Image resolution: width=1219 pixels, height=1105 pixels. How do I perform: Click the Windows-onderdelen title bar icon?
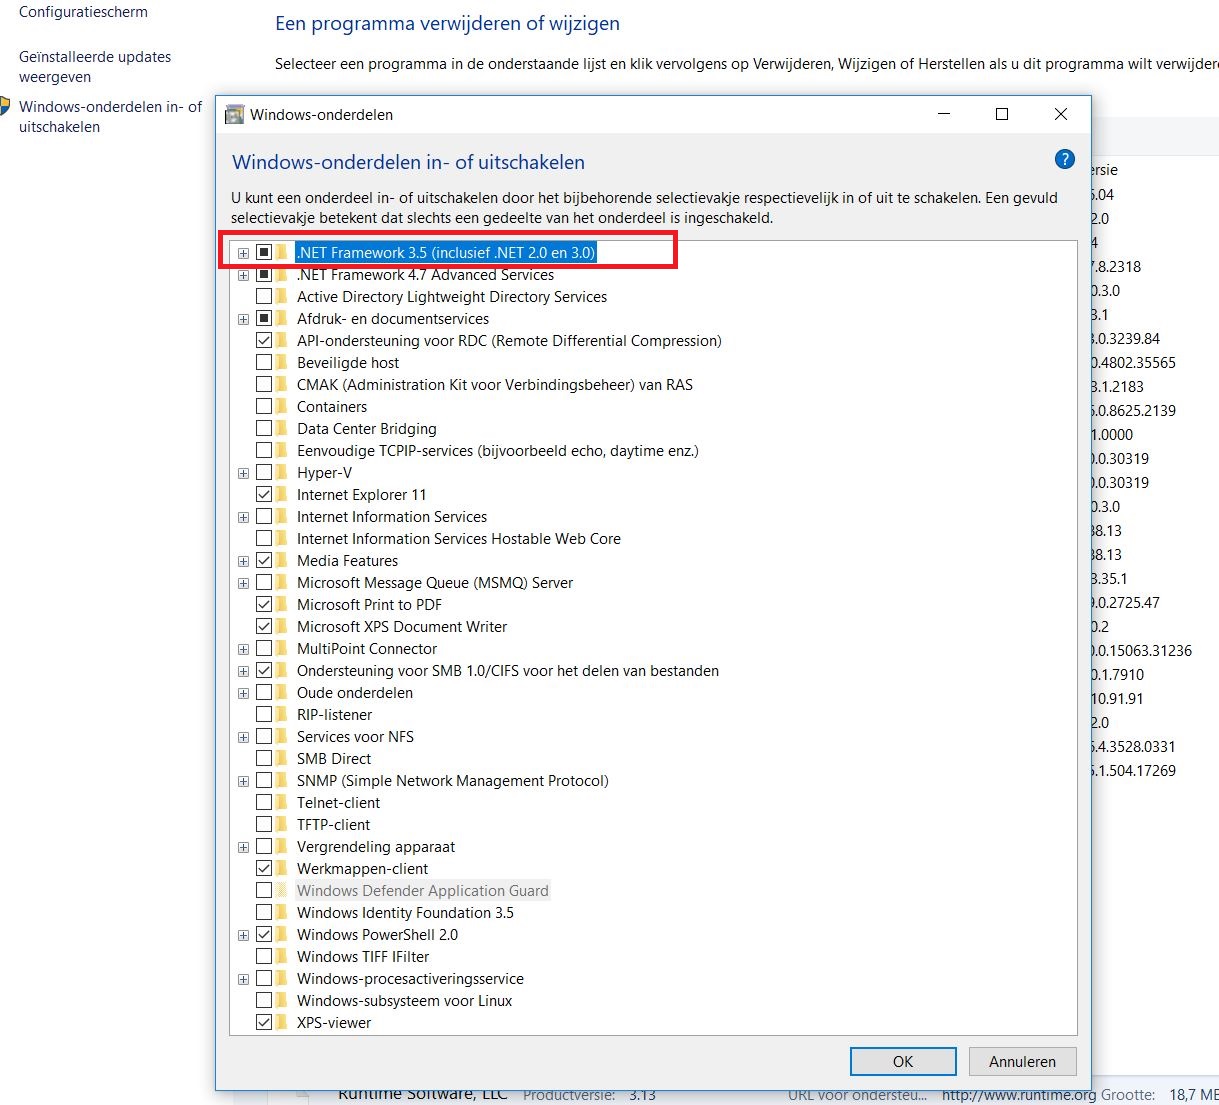[x=234, y=114]
